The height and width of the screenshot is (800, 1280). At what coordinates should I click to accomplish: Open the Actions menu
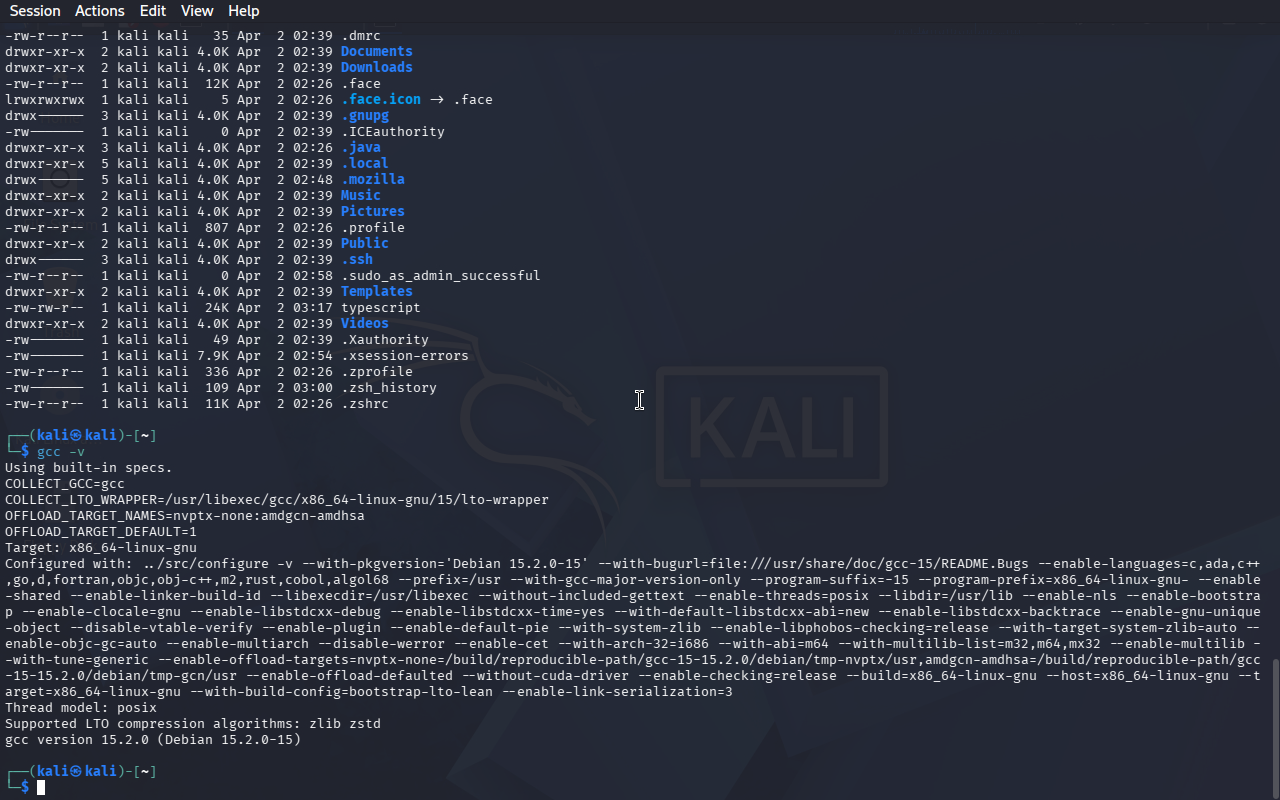coord(100,11)
